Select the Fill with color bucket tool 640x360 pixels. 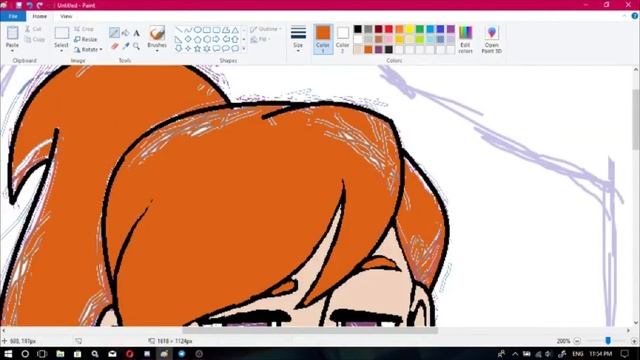tap(125, 33)
